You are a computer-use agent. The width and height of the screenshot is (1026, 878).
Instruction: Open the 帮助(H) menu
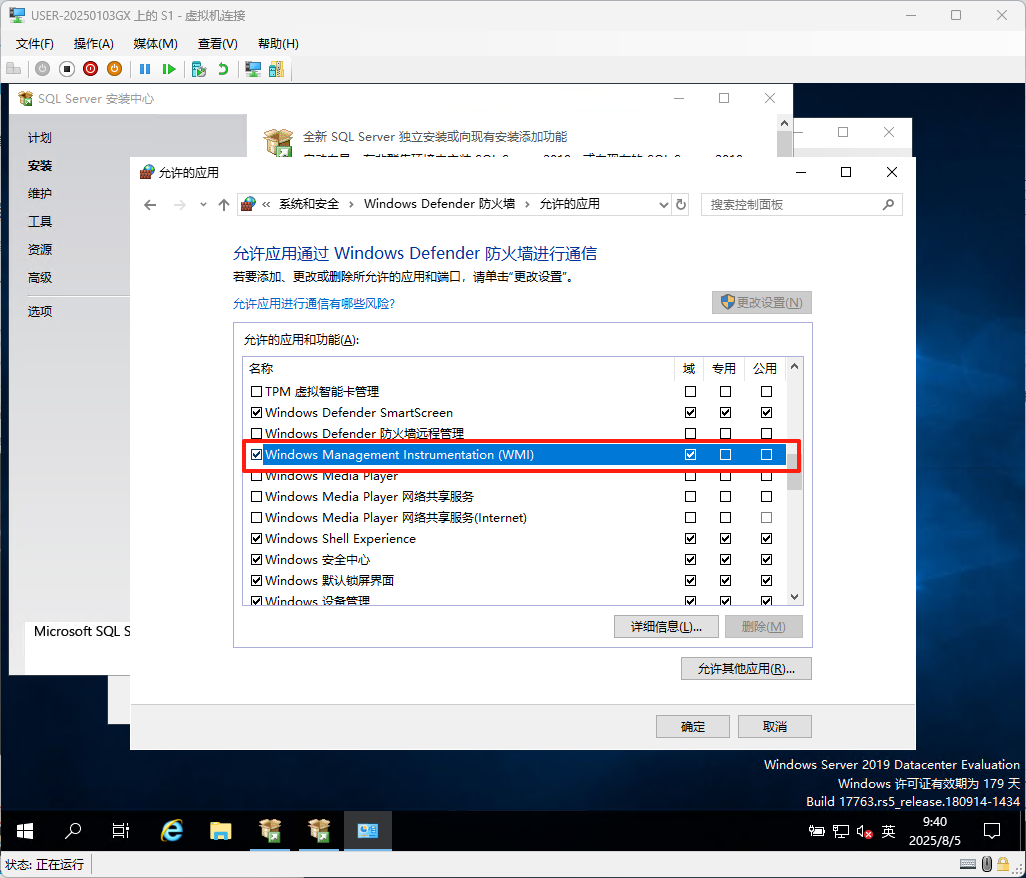coord(278,44)
